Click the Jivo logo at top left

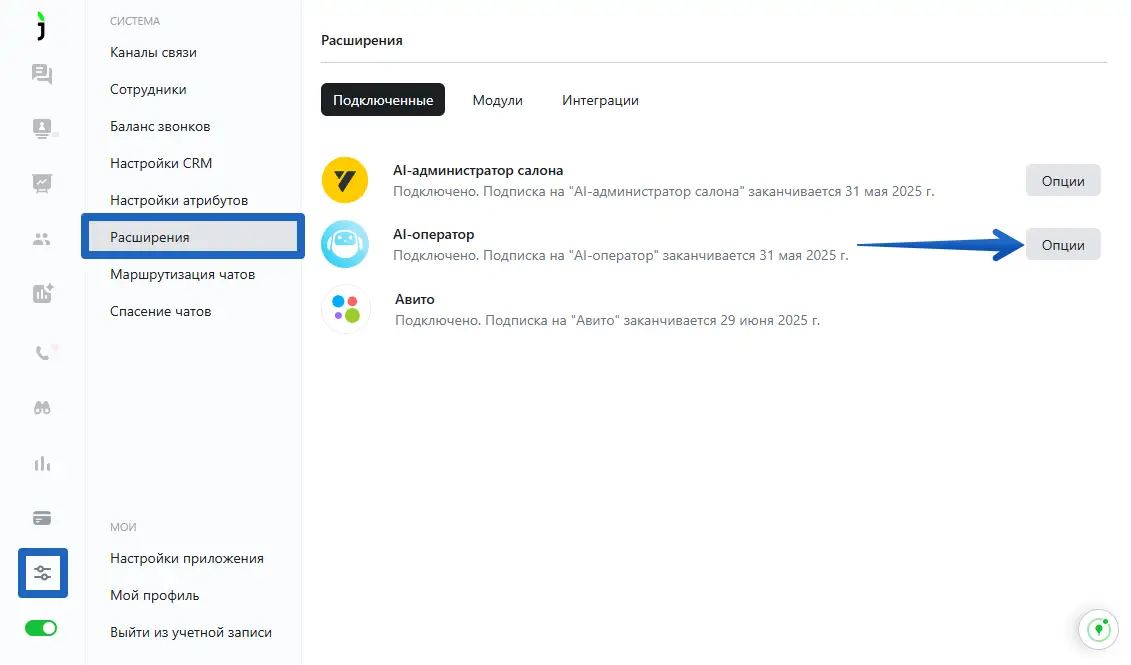click(x=42, y=28)
